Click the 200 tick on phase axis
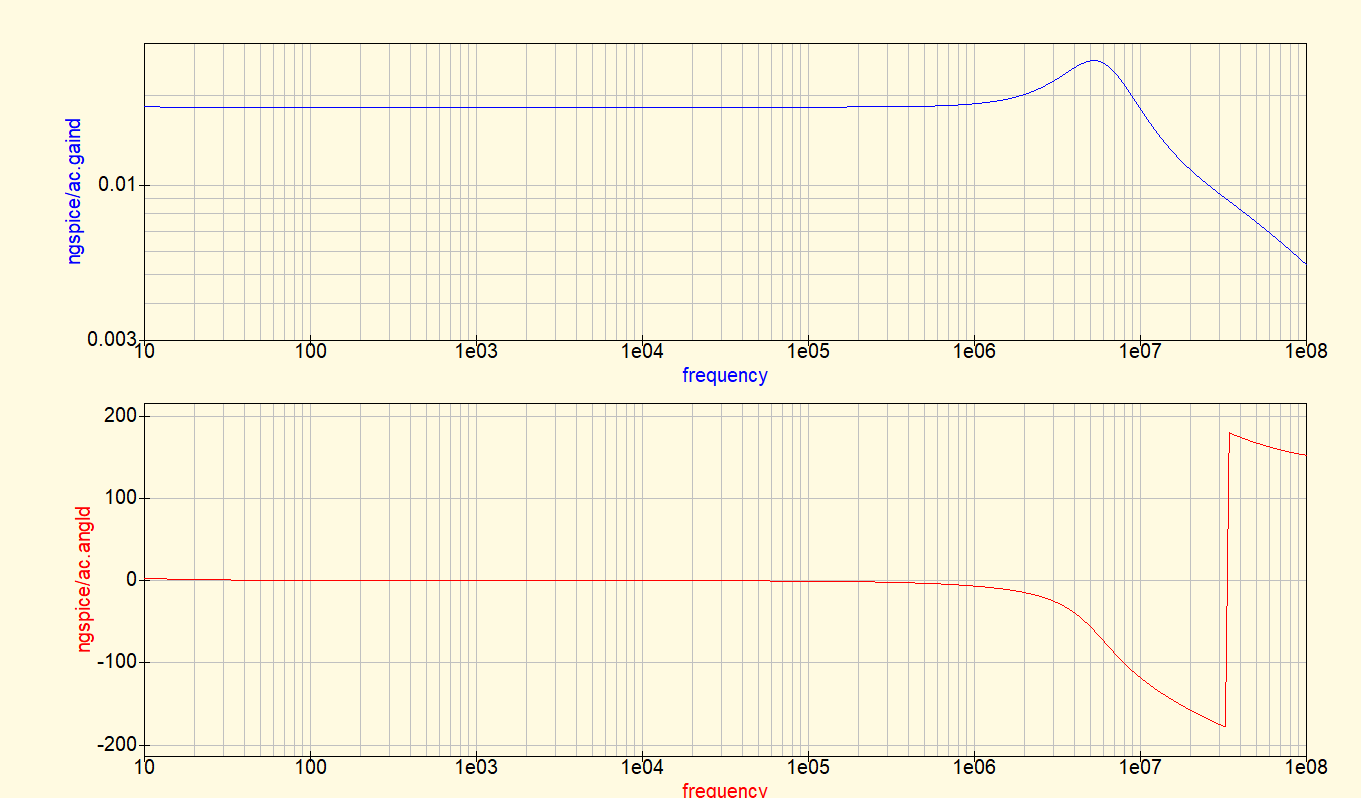The image size is (1361, 799). (x=121, y=416)
